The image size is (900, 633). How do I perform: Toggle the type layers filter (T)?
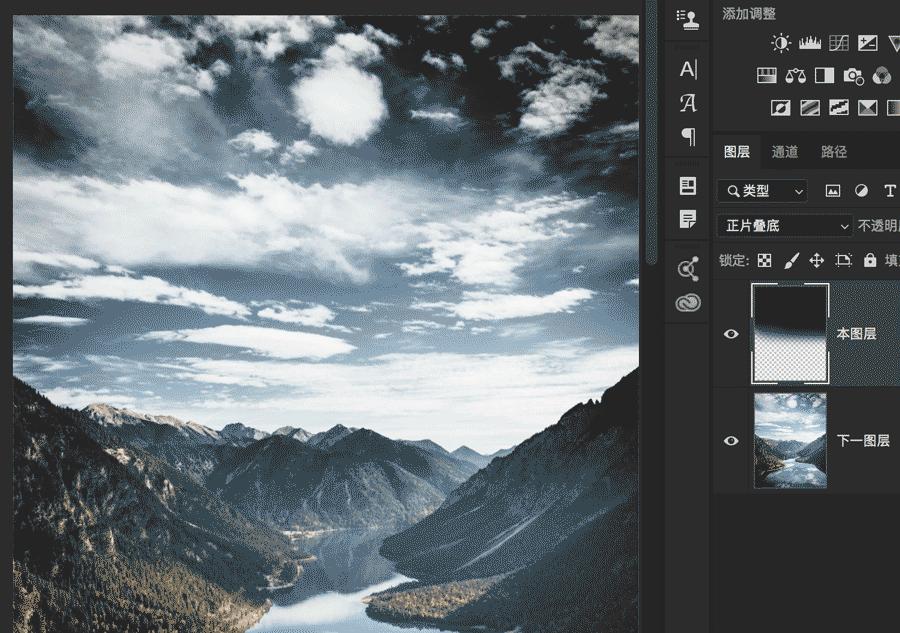890,191
